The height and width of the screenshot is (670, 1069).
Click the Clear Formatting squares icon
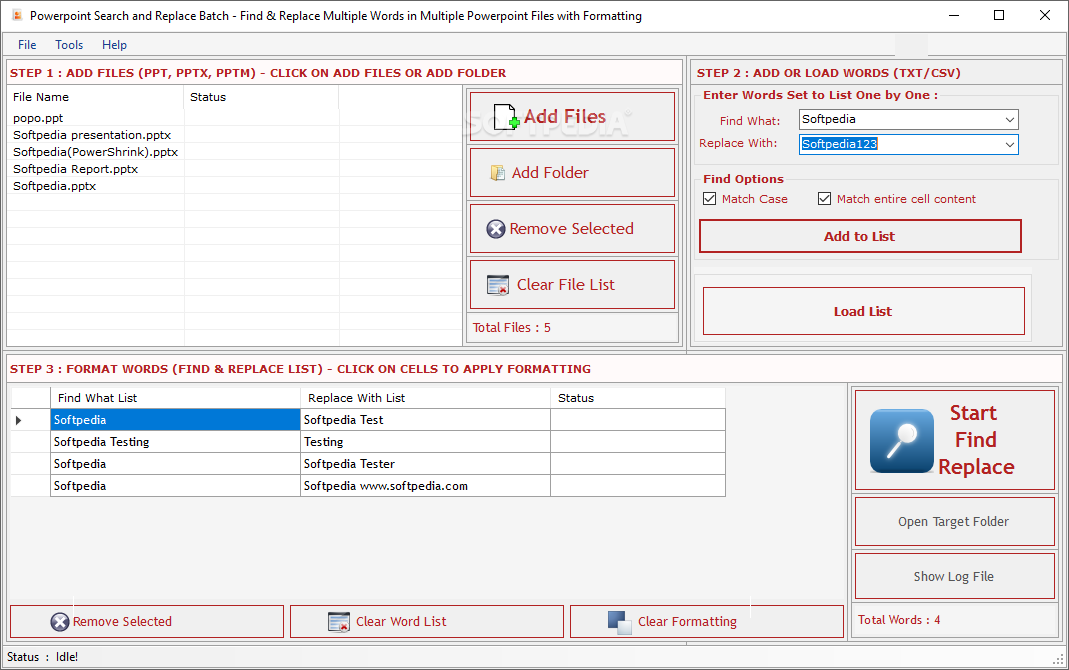pyautogui.click(x=620, y=622)
